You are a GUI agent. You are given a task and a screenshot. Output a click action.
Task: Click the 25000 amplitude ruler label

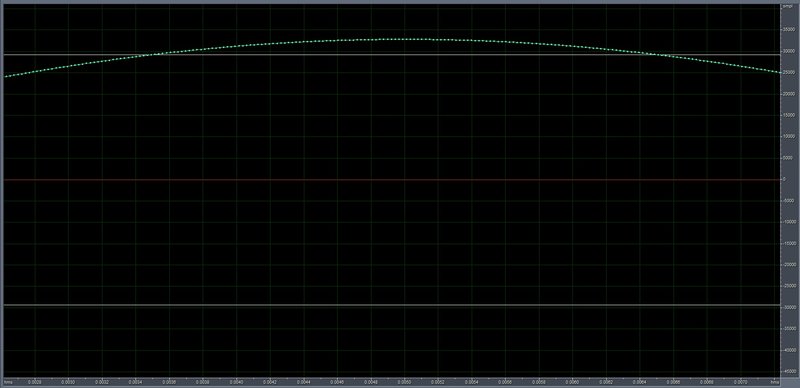click(x=789, y=72)
